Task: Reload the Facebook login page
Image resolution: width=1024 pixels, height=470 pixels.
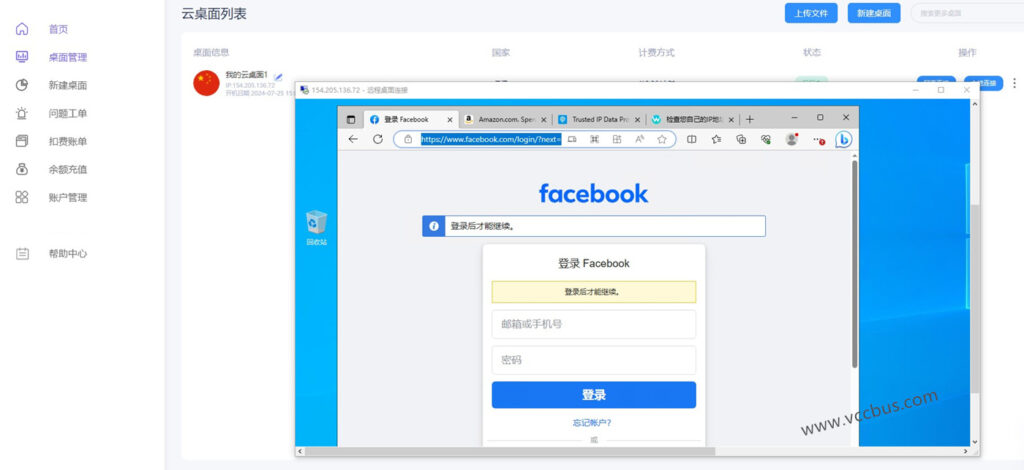Action: pos(378,140)
